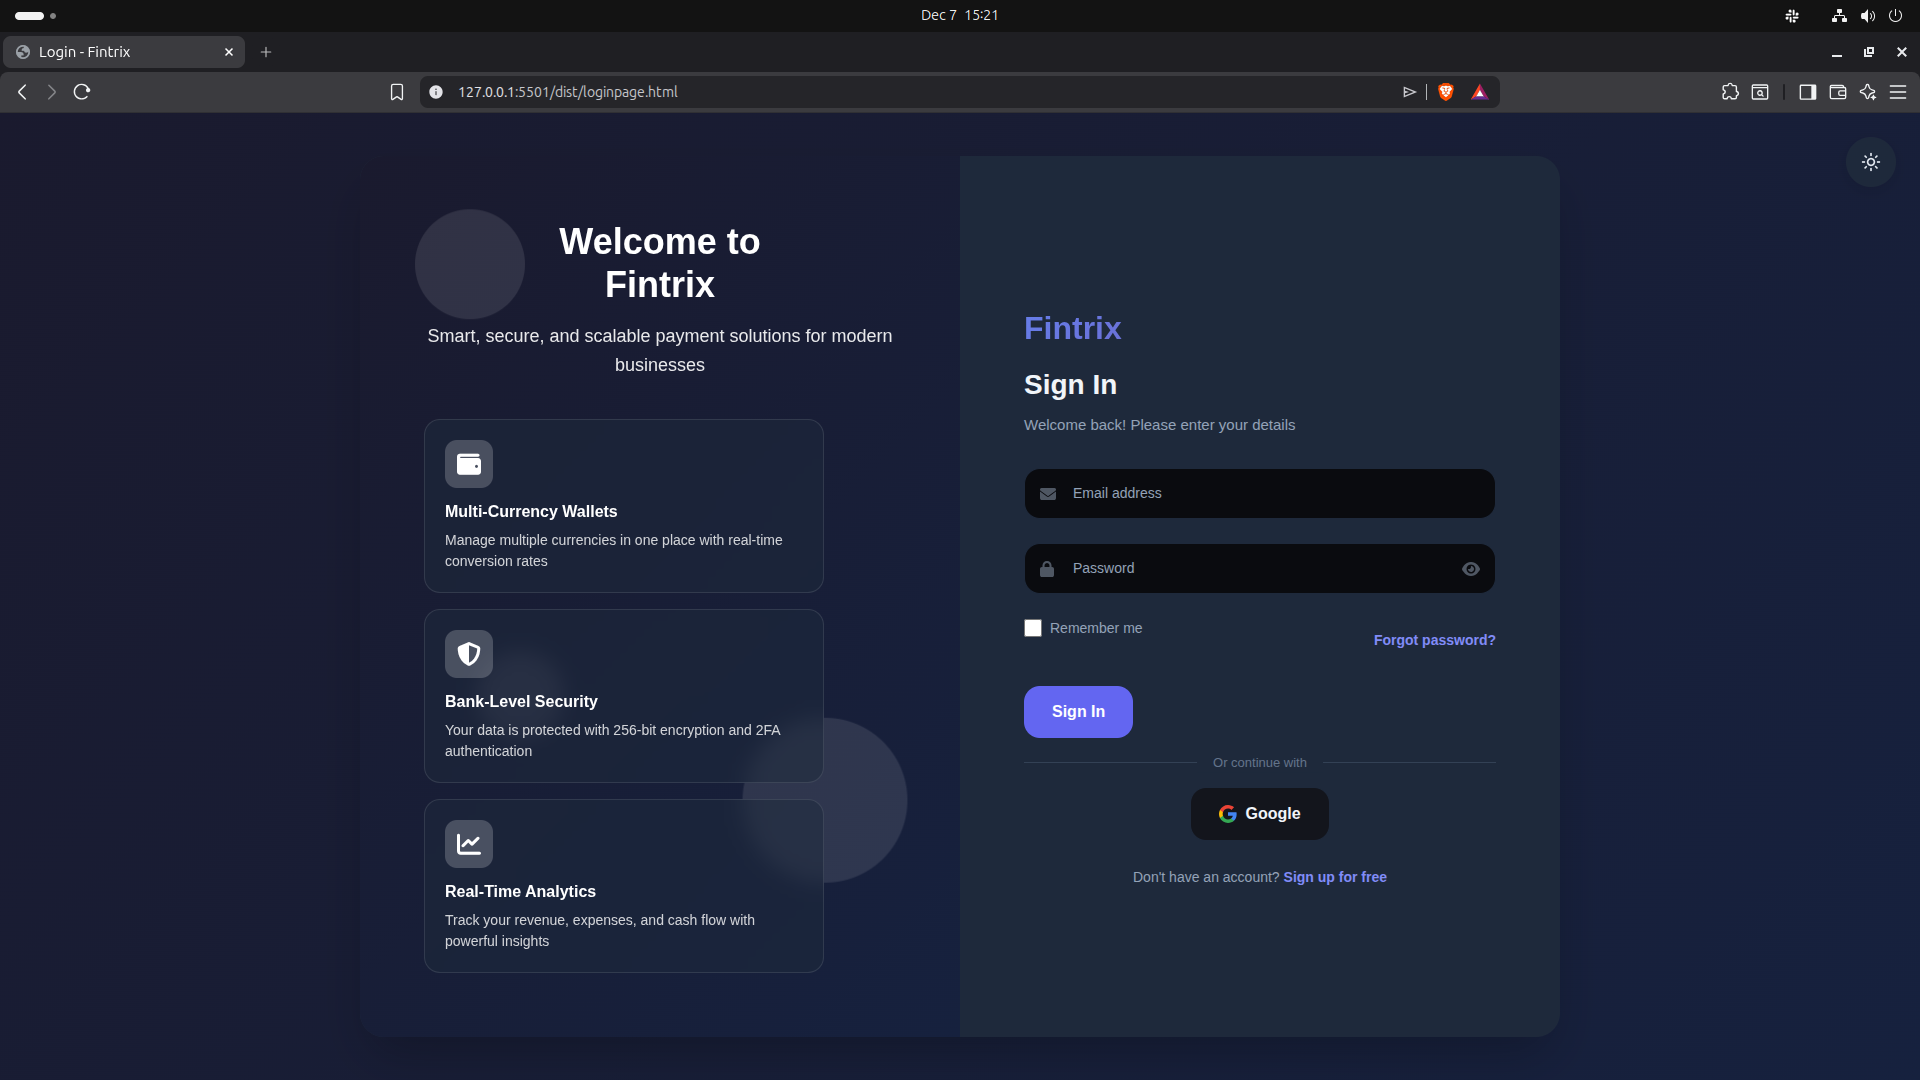Reload the loginpage.html page
This screenshot has width=1920, height=1080.
(81, 91)
